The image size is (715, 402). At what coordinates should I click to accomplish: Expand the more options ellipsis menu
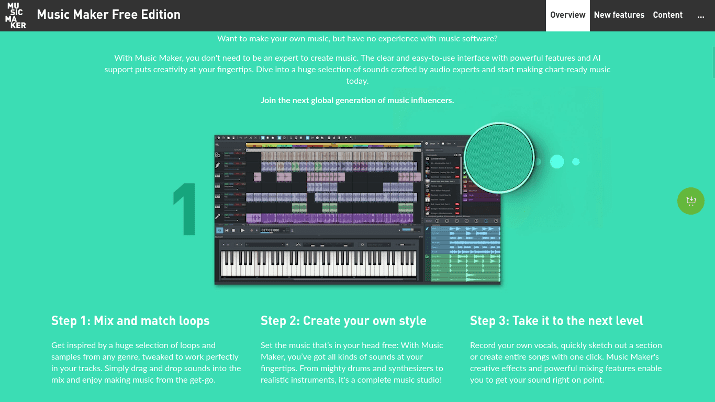[x=701, y=15]
